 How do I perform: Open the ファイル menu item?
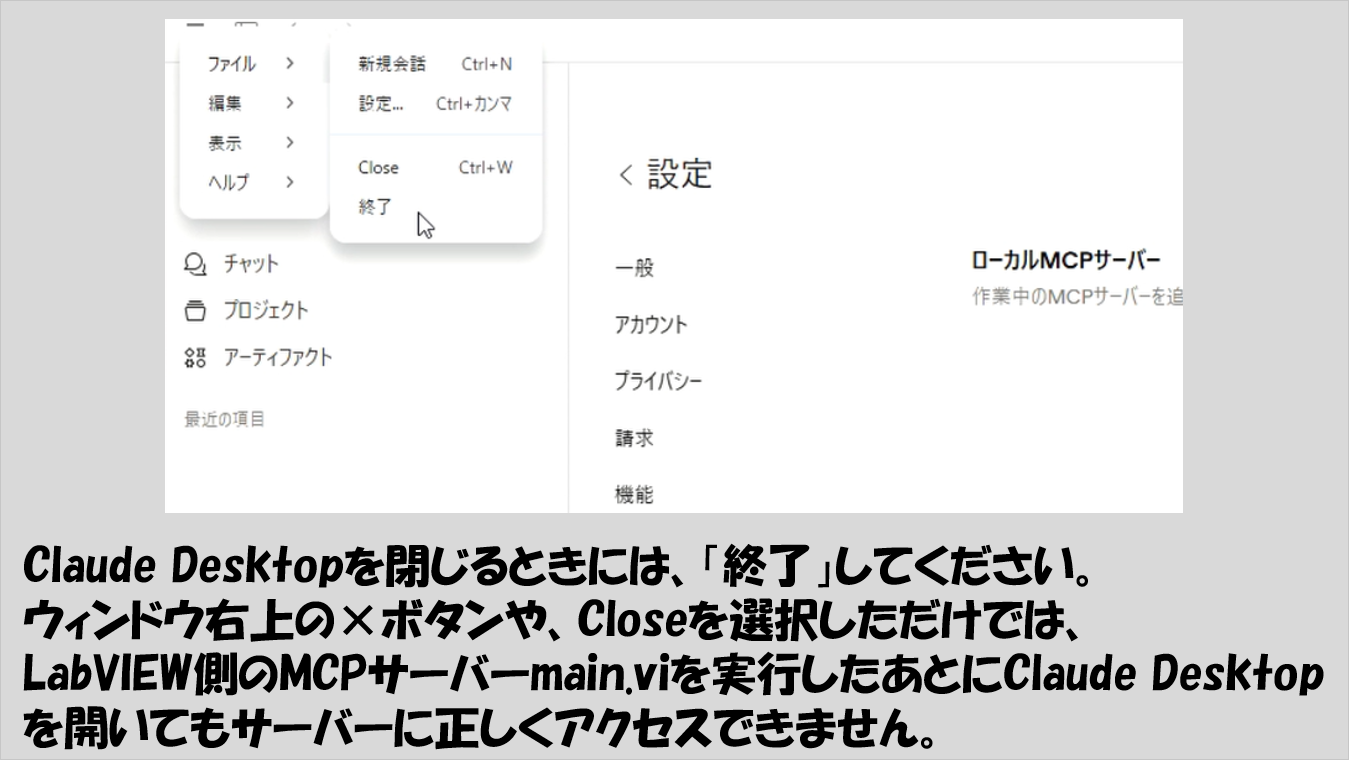[x=232, y=64]
